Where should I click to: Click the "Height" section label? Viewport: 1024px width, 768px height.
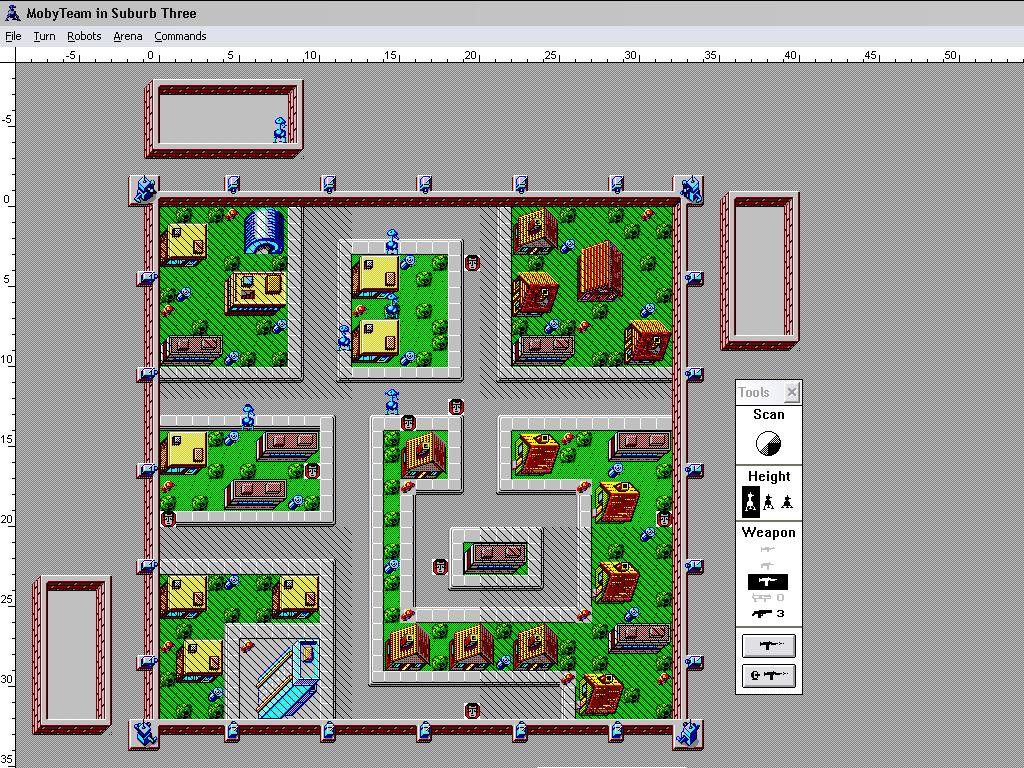pyautogui.click(x=769, y=476)
